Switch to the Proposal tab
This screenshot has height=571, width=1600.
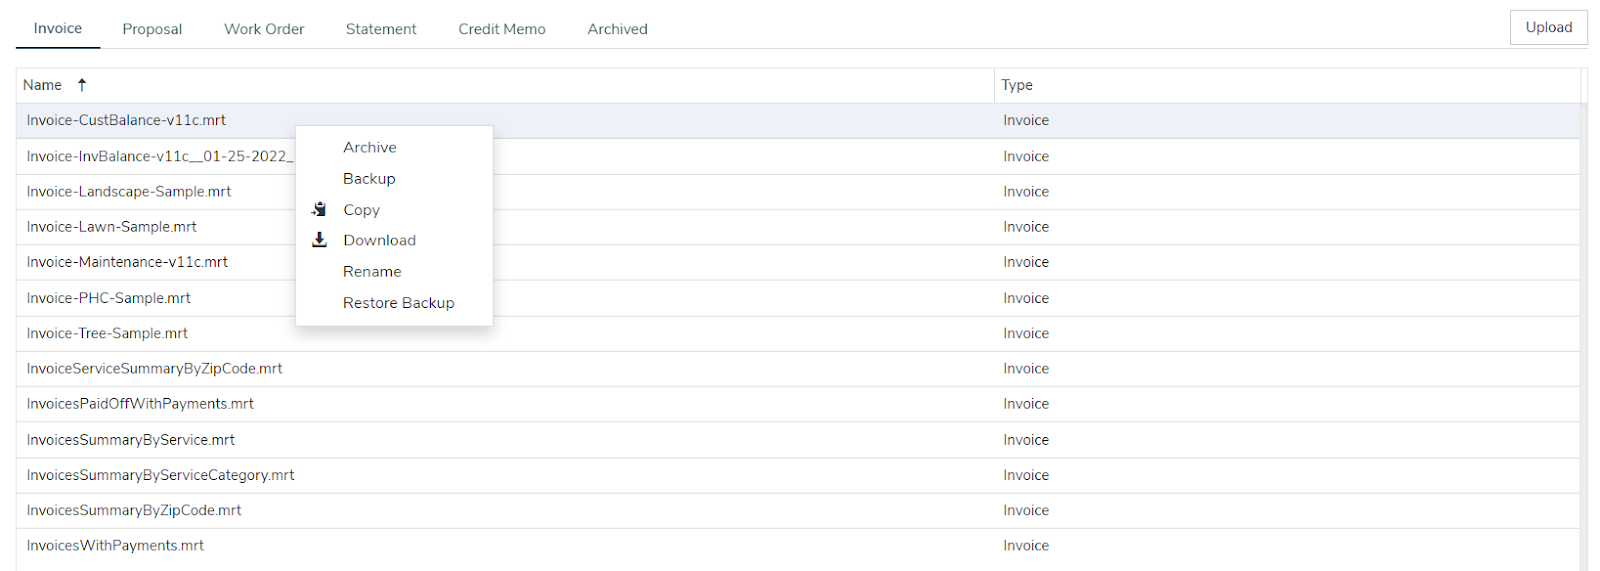point(152,29)
